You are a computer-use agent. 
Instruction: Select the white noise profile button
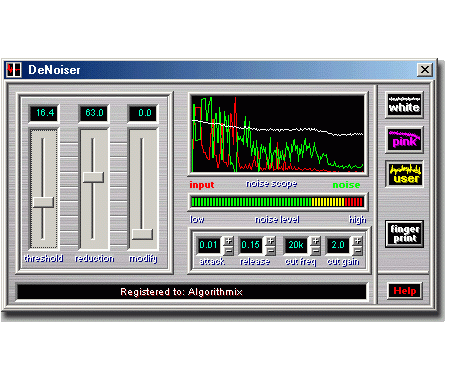(x=404, y=105)
